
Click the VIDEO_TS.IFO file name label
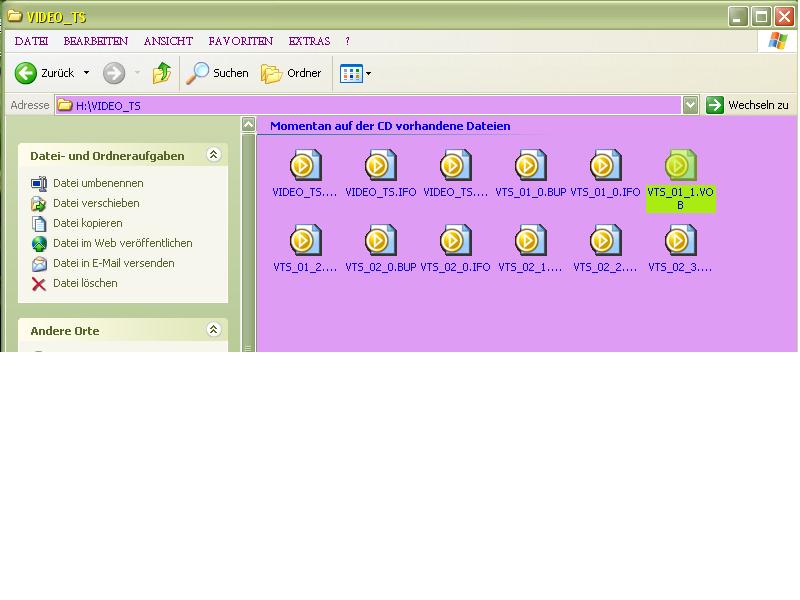381,192
